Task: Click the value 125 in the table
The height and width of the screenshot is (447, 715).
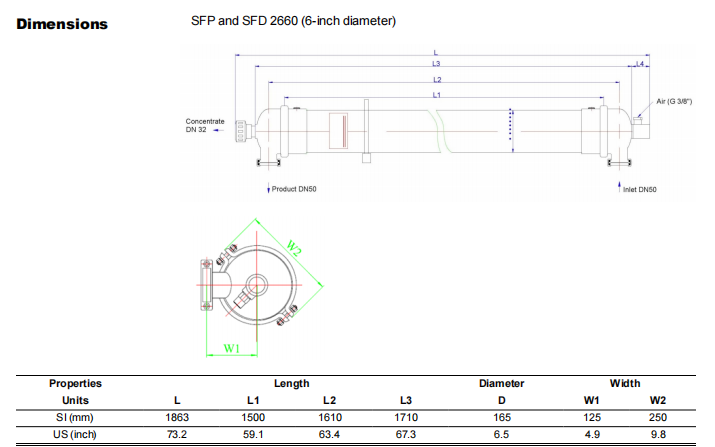Action: coord(592,417)
